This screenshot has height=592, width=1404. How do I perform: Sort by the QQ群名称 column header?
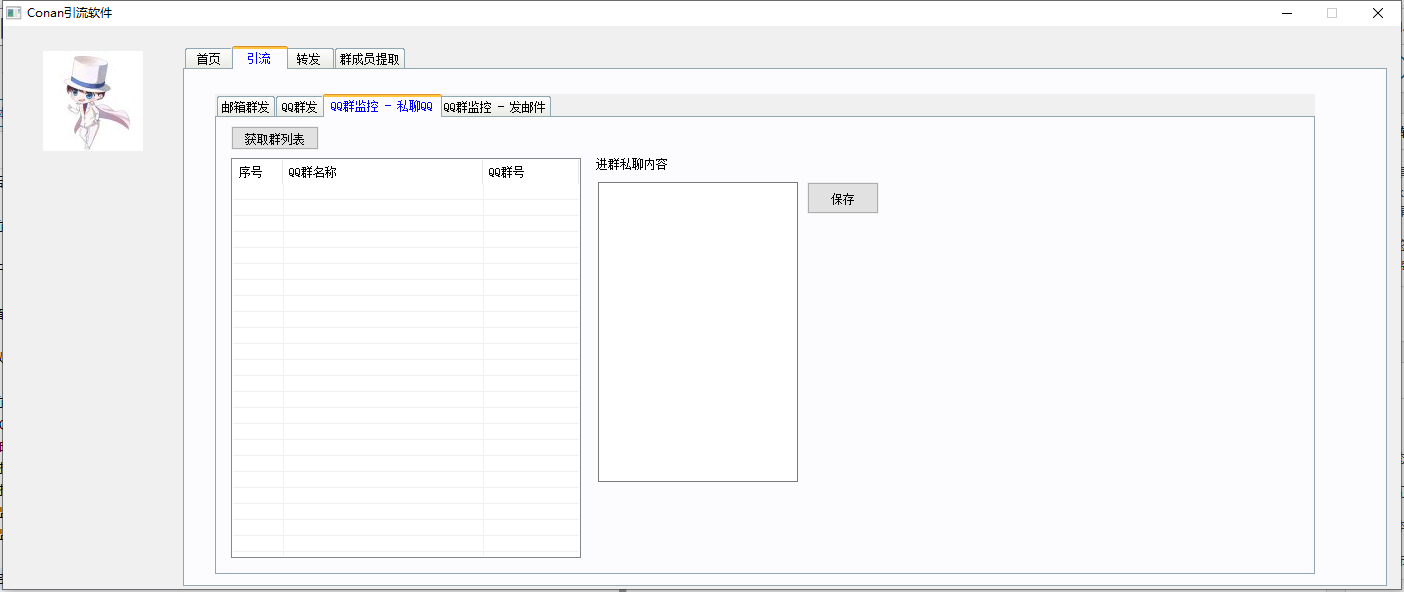(x=382, y=172)
